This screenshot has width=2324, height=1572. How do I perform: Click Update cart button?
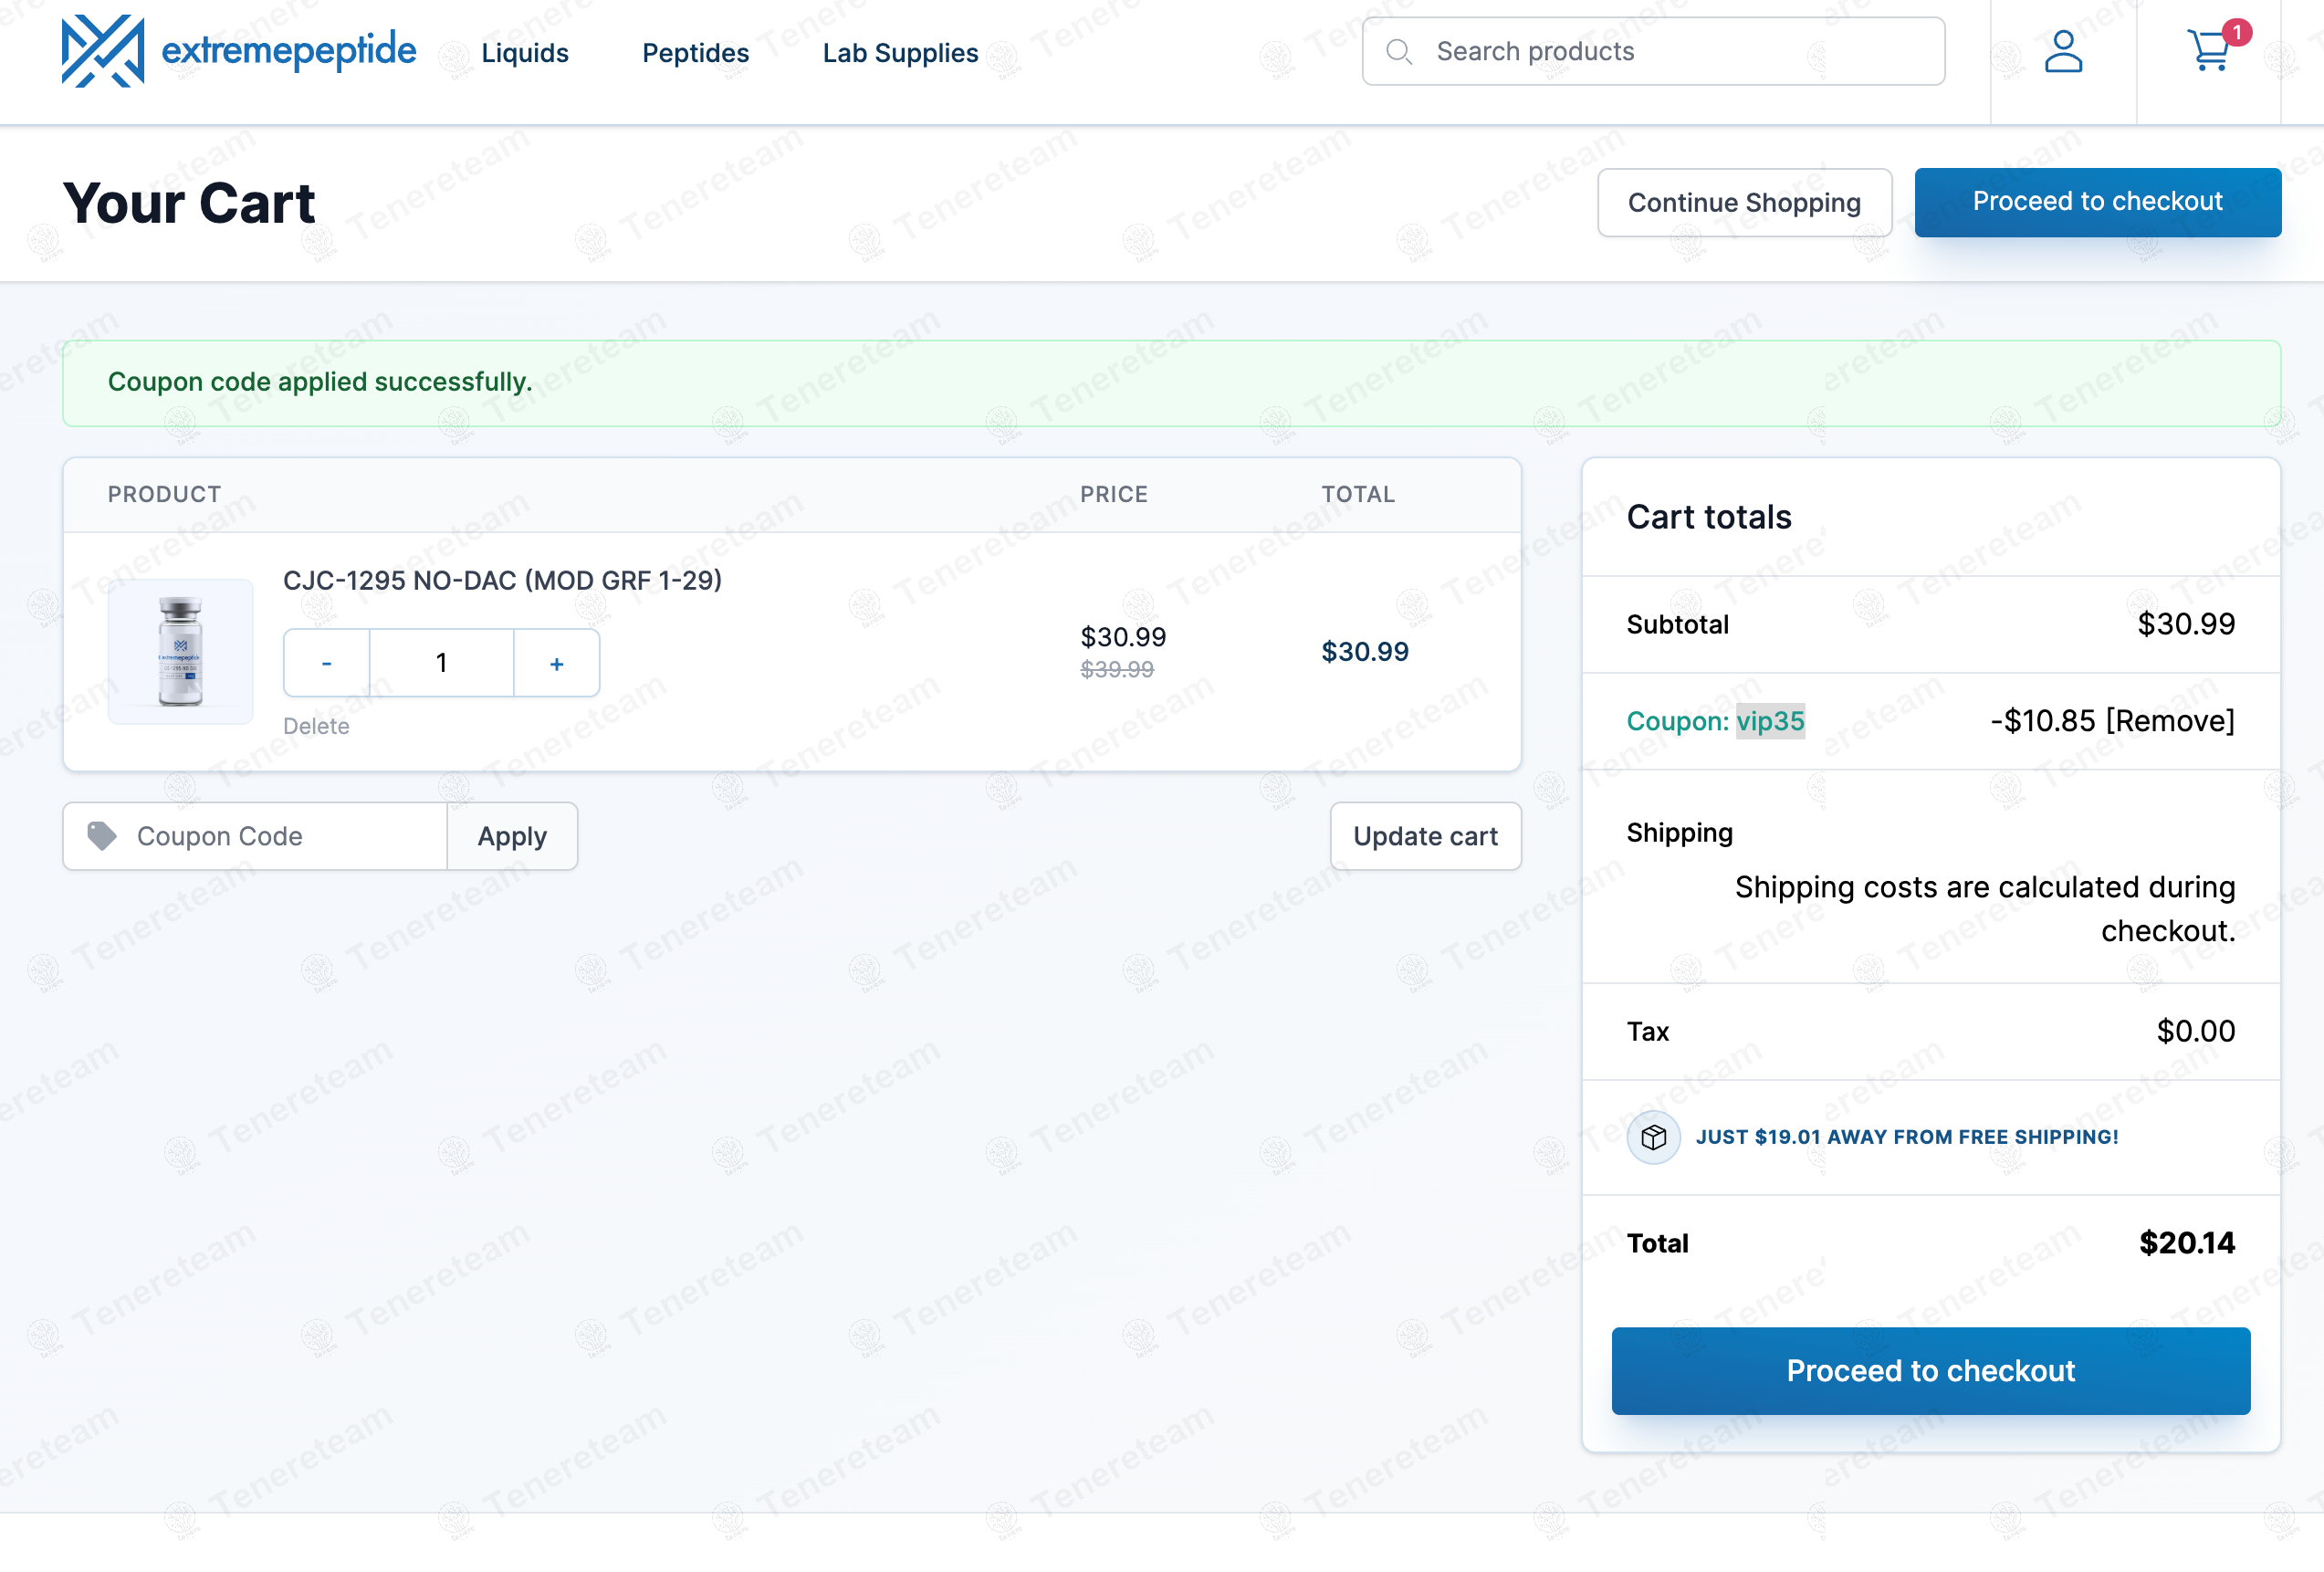(x=1424, y=836)
